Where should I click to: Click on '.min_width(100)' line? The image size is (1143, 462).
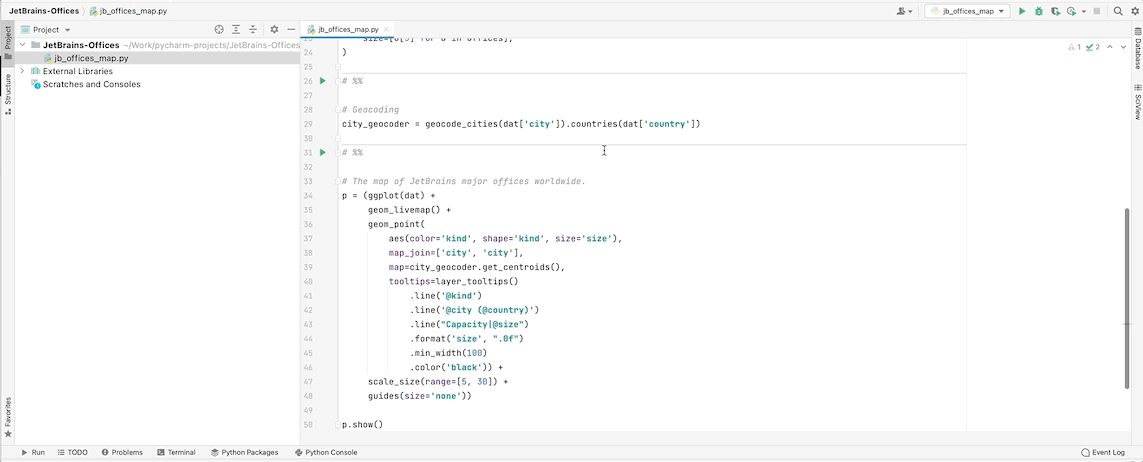pyautogui.click(x=447, y=353)
